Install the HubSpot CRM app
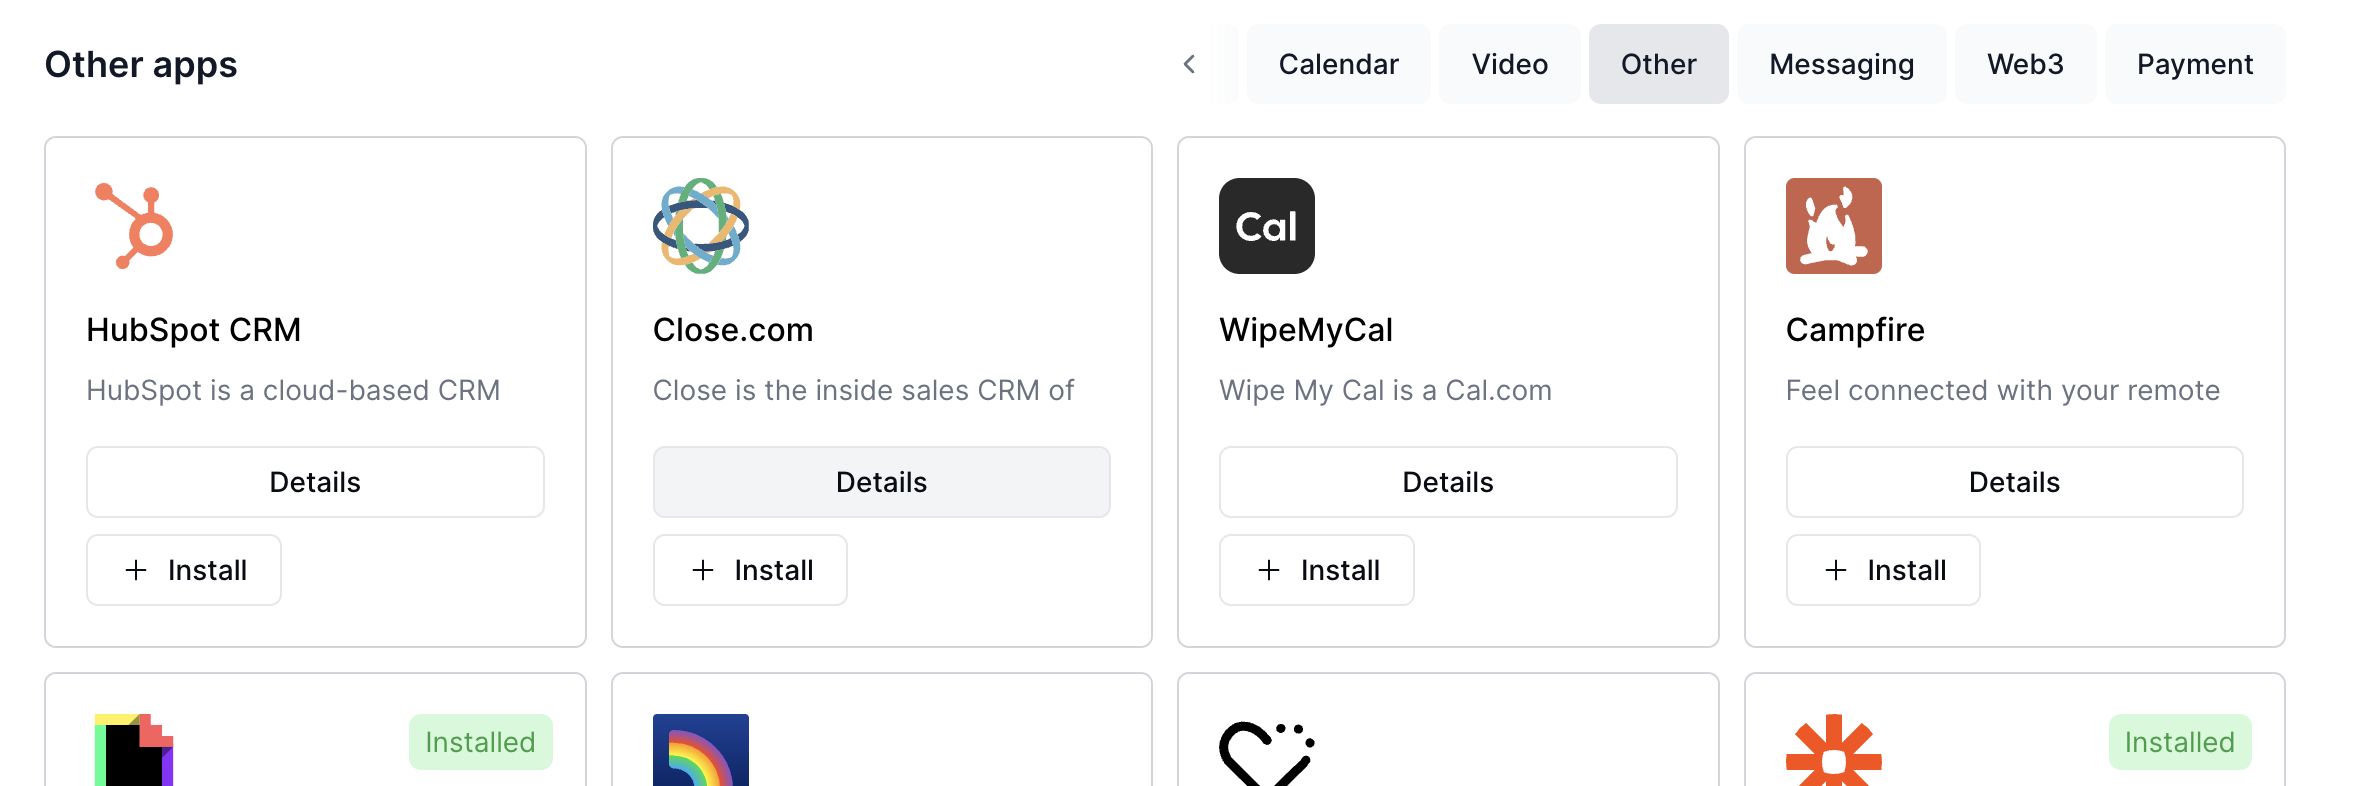Screen dimensions: 2356x786 pos(183,570)
